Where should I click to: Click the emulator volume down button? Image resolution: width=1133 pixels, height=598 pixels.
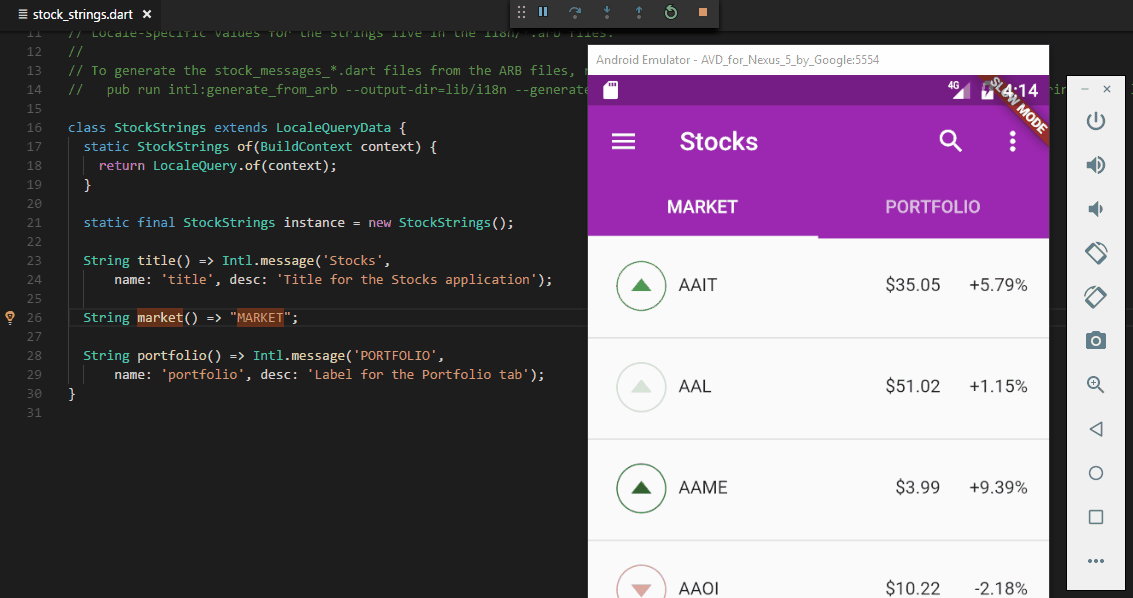1095,209
